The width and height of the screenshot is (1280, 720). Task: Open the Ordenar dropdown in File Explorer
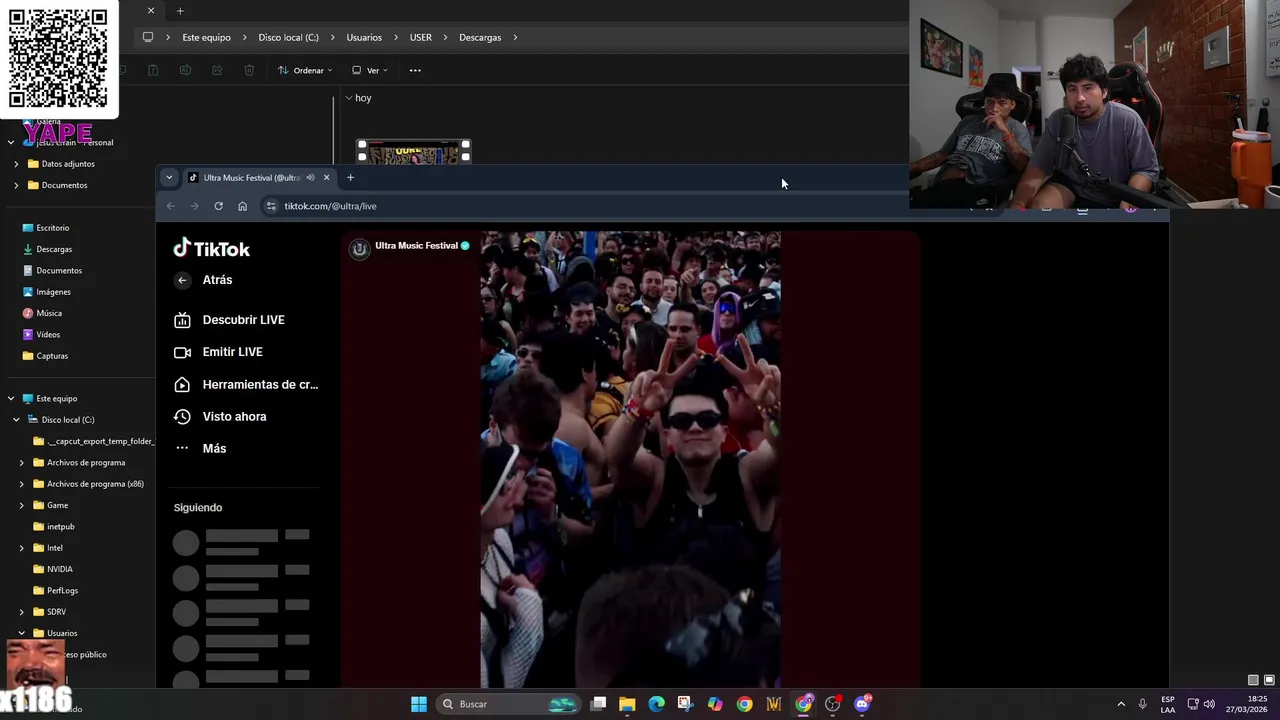[305, 70]
